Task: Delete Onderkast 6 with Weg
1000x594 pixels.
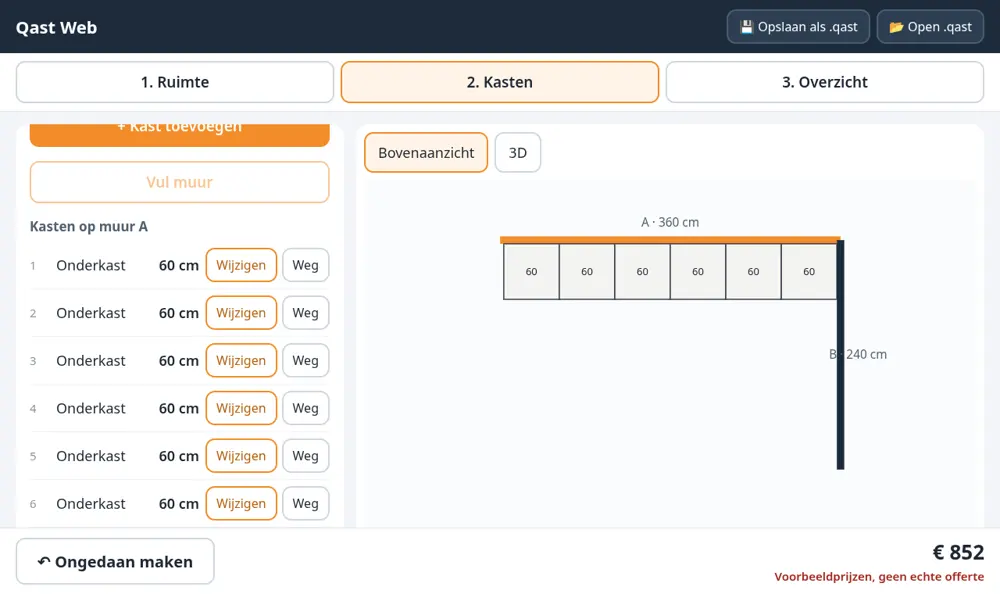Action: [305, 503]
